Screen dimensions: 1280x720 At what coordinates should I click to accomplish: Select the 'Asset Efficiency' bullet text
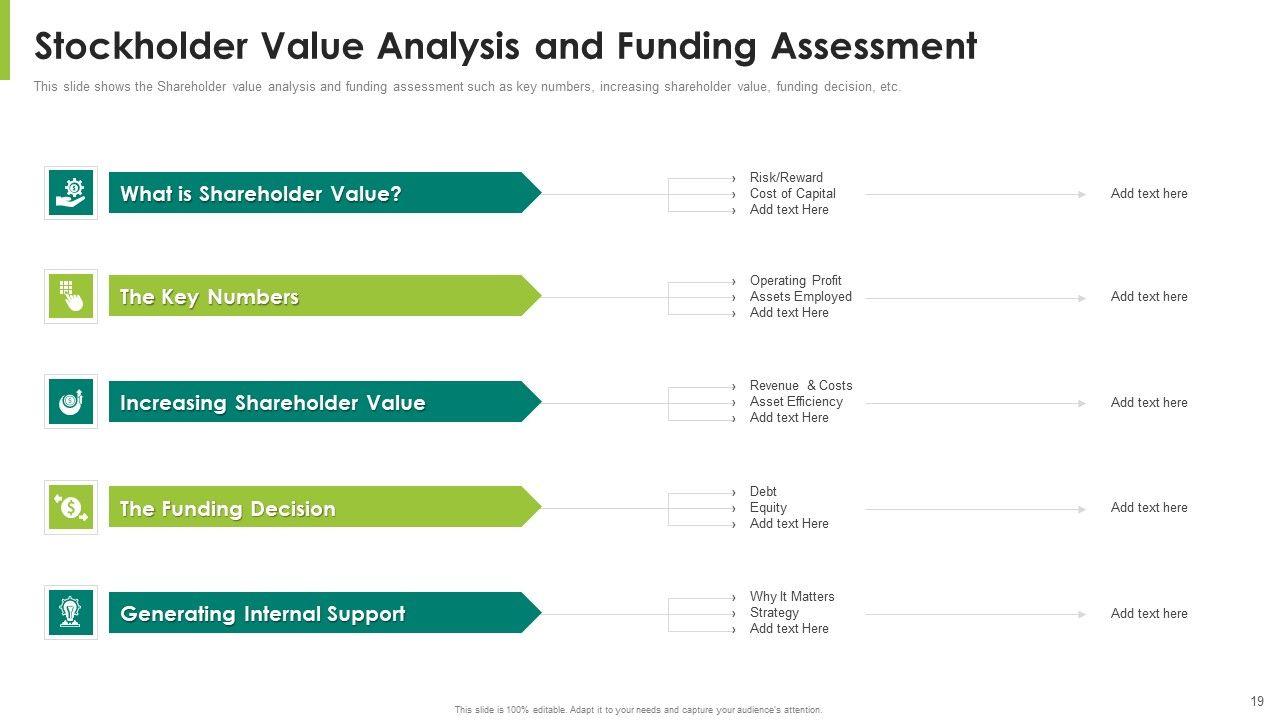(x=796, y=402)
